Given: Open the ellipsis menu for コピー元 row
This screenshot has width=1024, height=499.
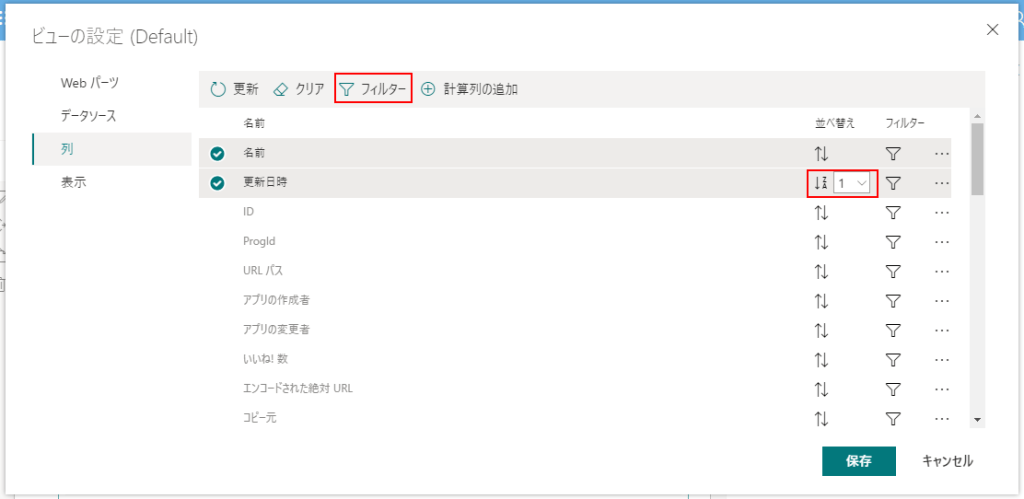Looking at the screenshot, I should coord(941,418).
